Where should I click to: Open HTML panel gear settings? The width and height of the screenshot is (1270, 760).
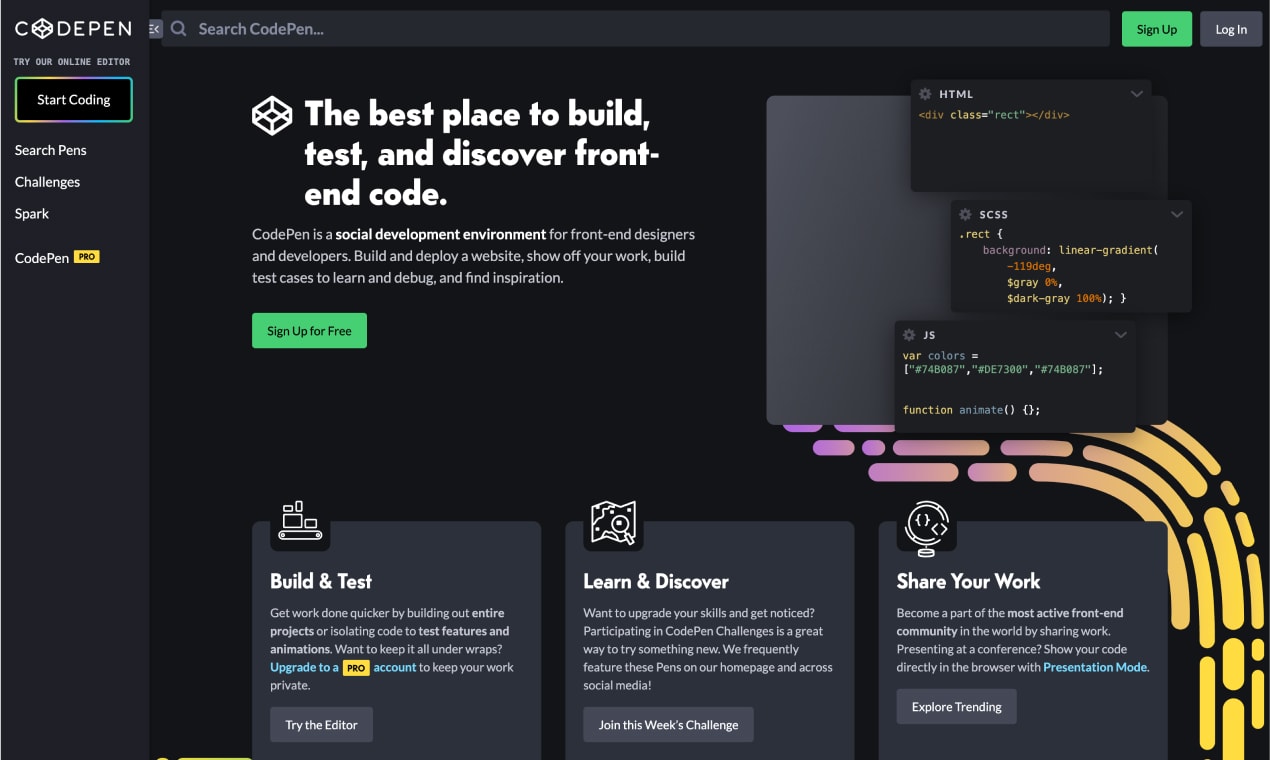(925, 94)
